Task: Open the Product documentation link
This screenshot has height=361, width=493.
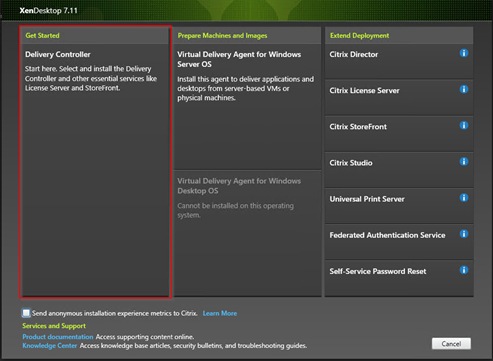Action: coord(58,337)
